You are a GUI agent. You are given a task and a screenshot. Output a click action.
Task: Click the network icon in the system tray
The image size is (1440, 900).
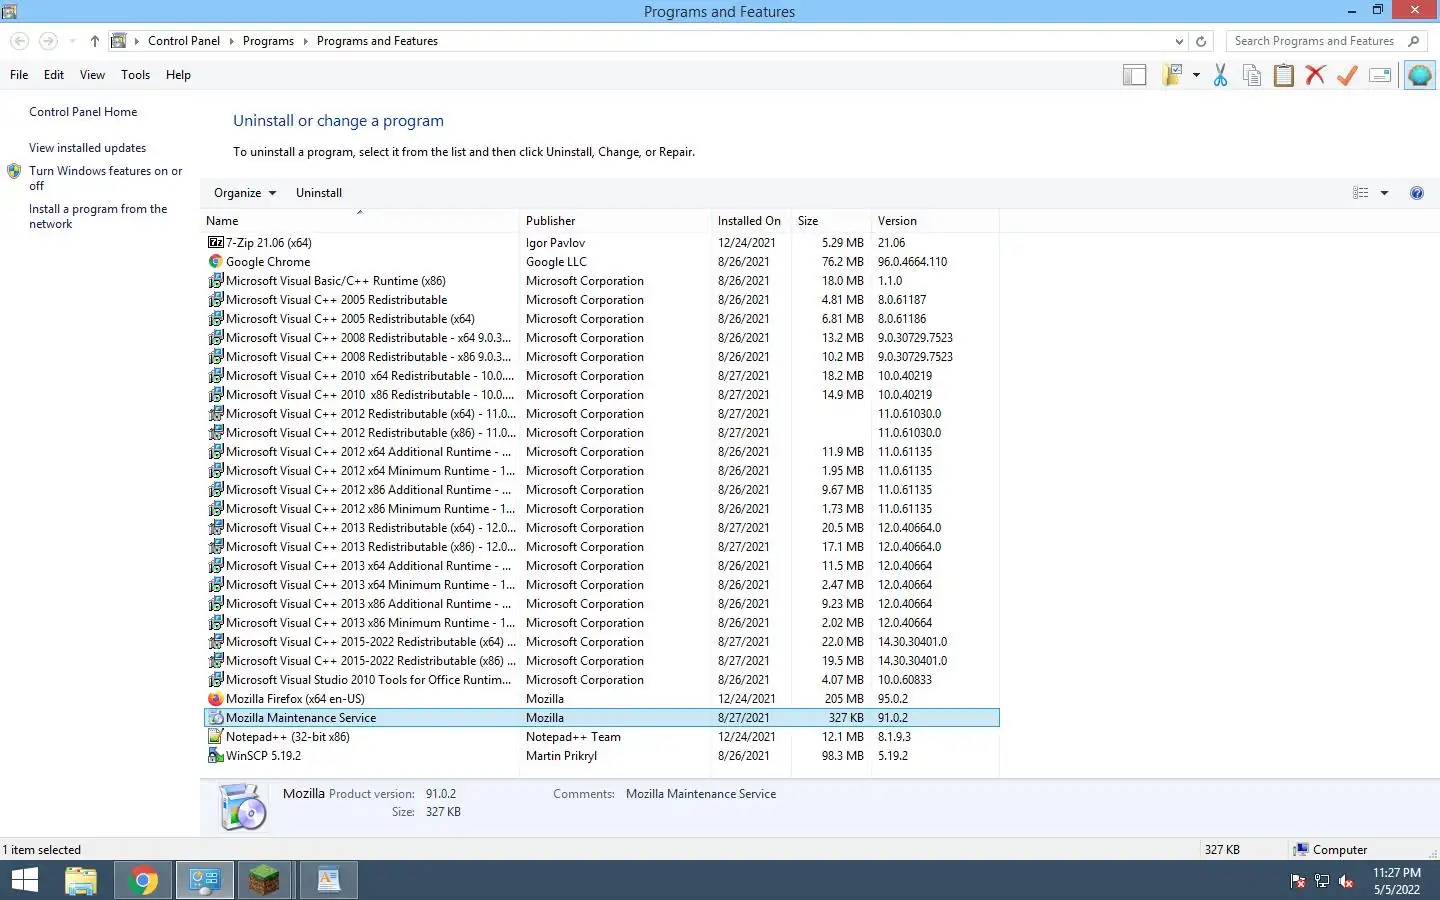point(1322,881)
